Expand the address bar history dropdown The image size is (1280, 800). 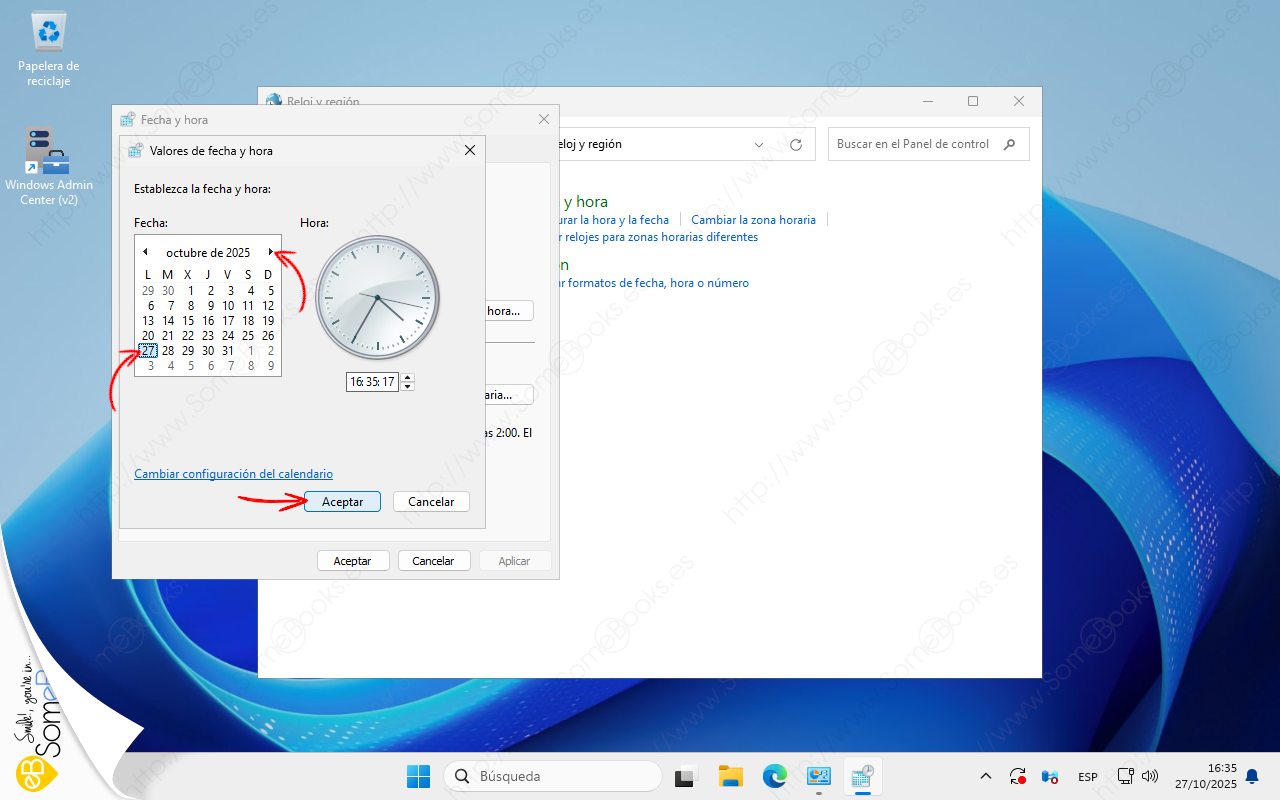point(759,145)
